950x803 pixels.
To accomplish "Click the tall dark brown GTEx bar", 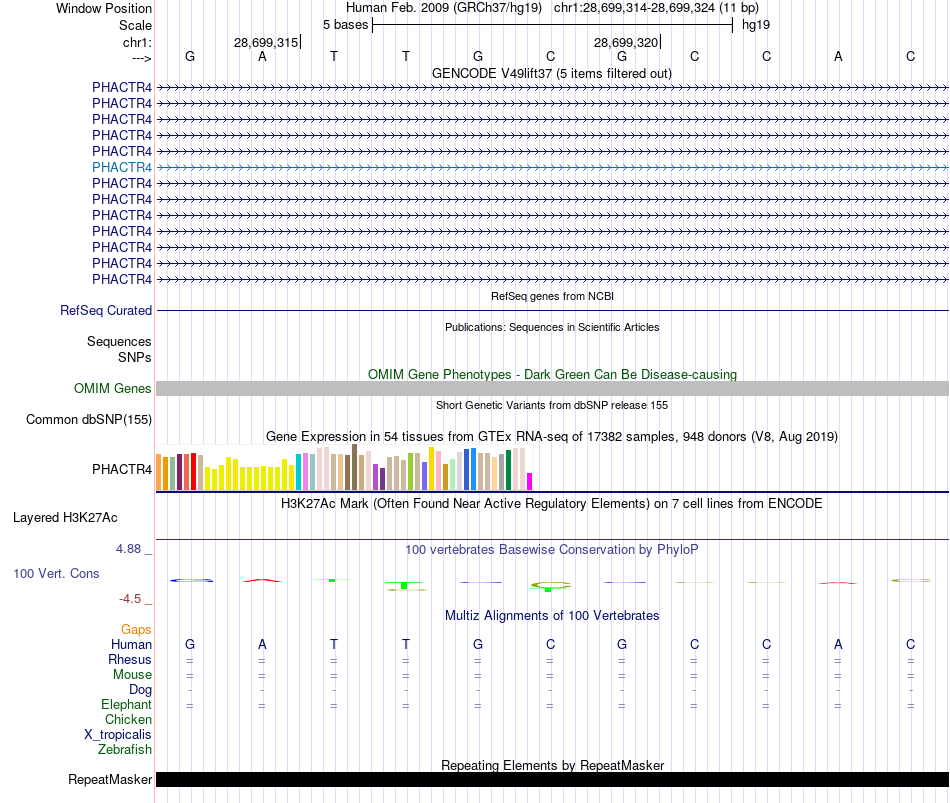I will point(354,467).
